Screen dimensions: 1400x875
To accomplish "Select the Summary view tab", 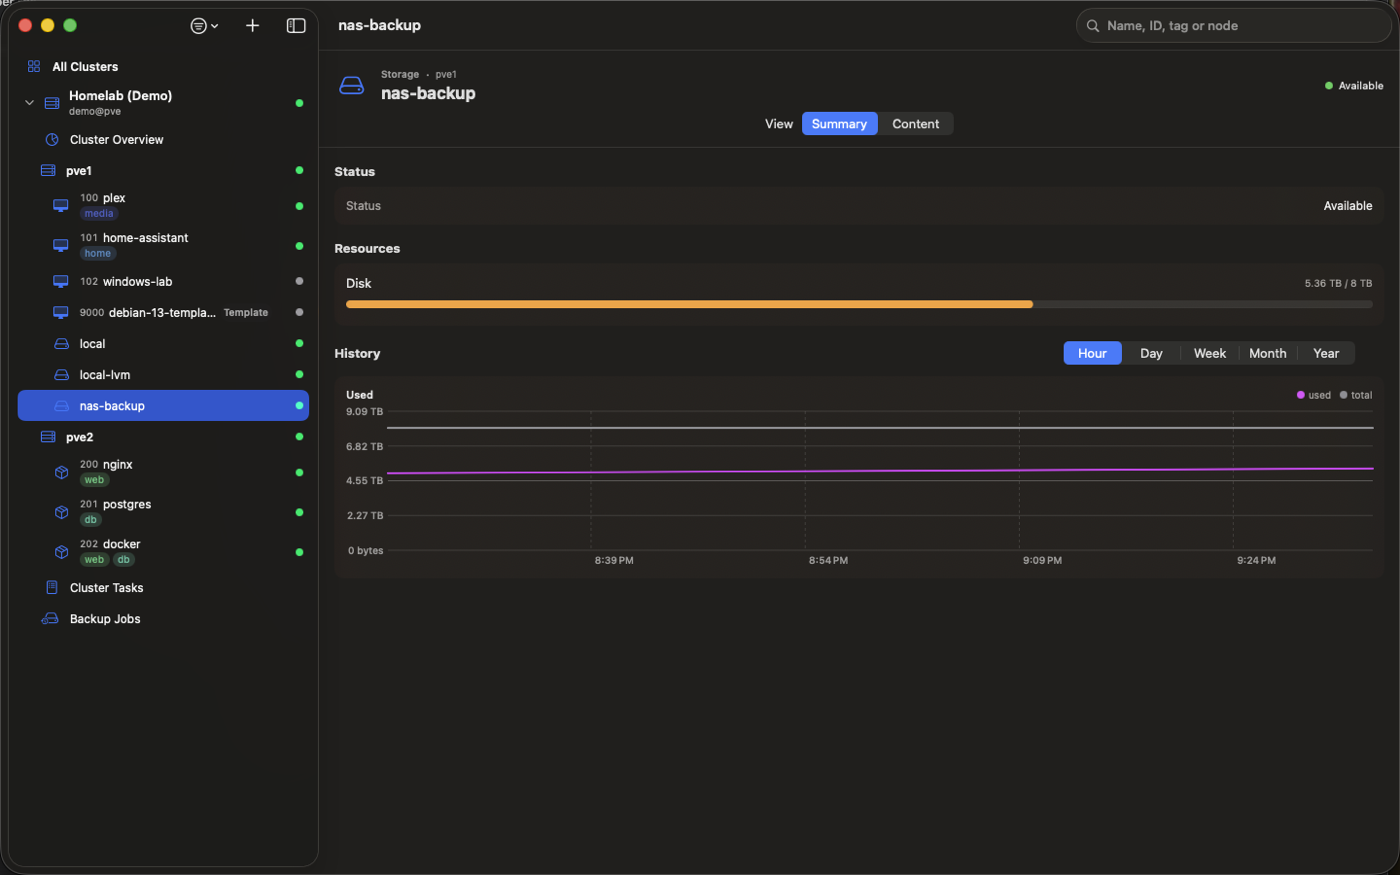I will (839, 124).
